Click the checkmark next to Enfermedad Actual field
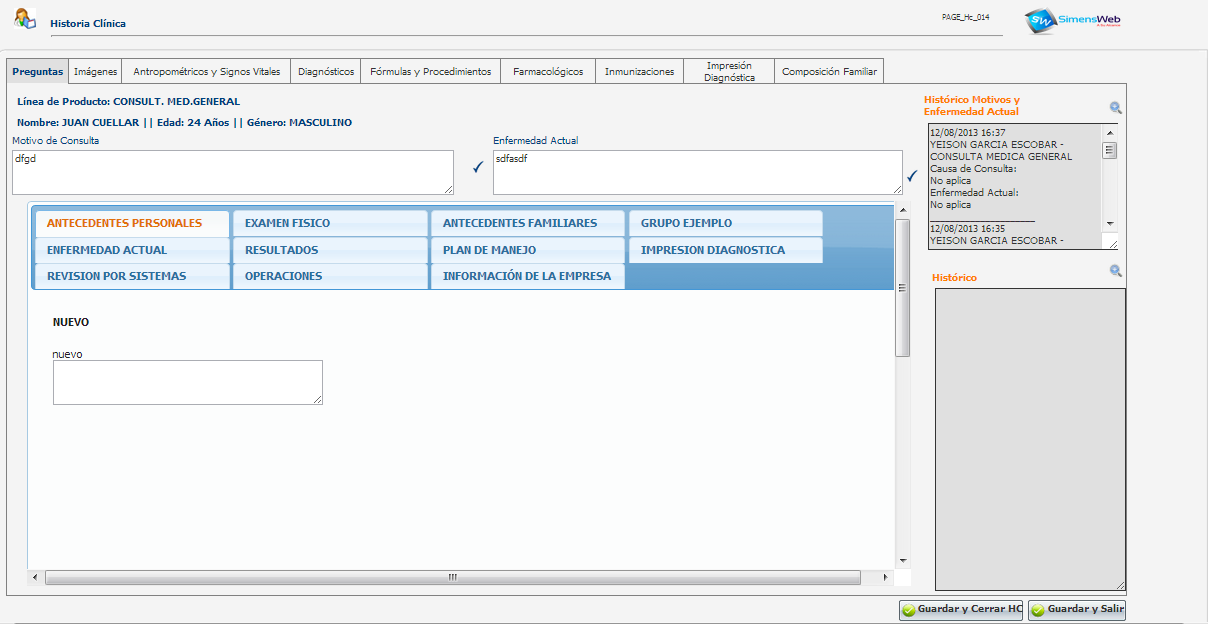Viewport: 1208px width, 624px height. tap(911, 177)
